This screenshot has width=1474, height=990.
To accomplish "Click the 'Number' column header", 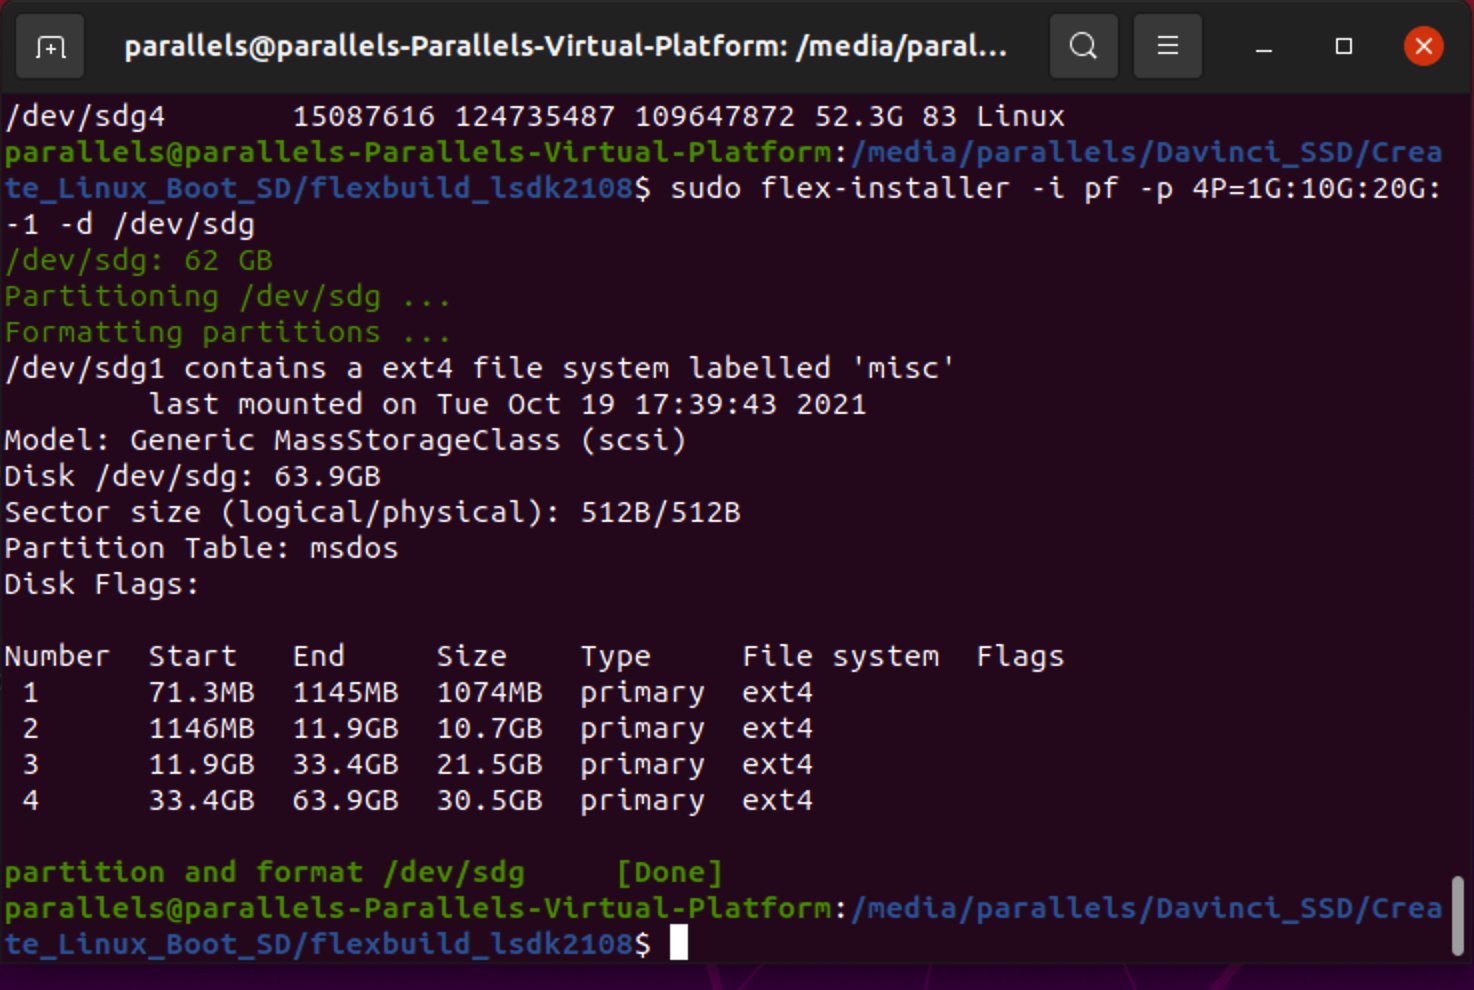I will click(57, 656).
